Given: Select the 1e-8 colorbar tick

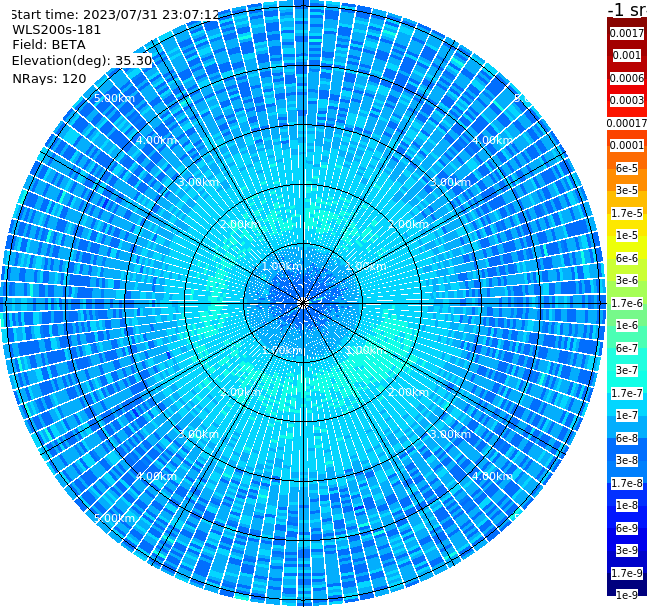Looking at the screenshot, I should 627,505.
